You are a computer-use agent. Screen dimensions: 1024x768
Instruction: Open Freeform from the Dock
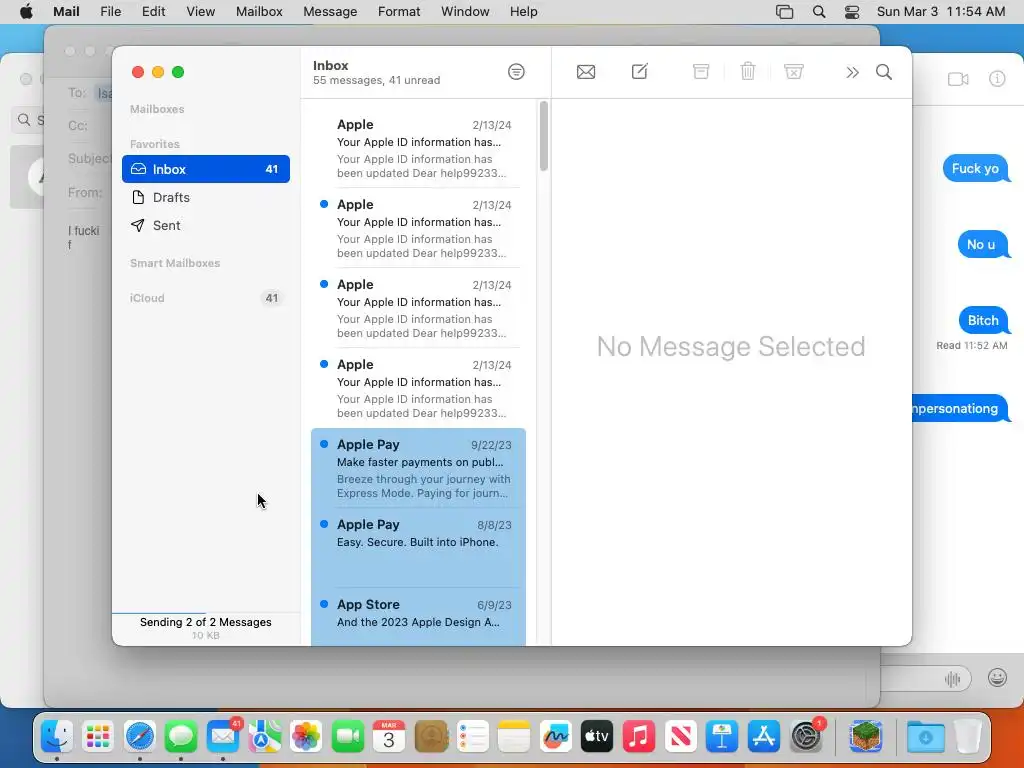[555, 737]
